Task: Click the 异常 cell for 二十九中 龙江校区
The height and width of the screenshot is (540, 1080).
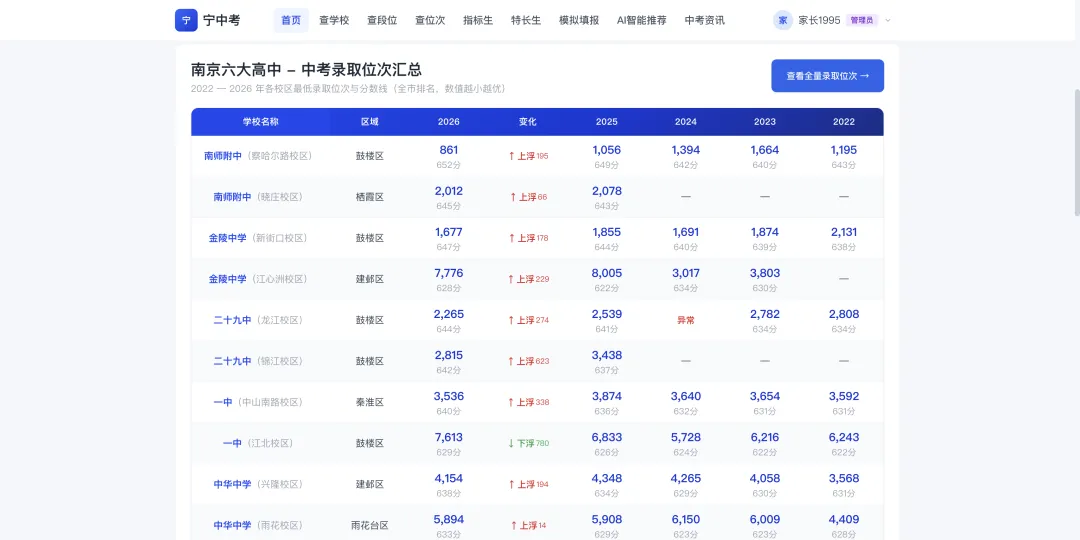Action: point(685,320)
